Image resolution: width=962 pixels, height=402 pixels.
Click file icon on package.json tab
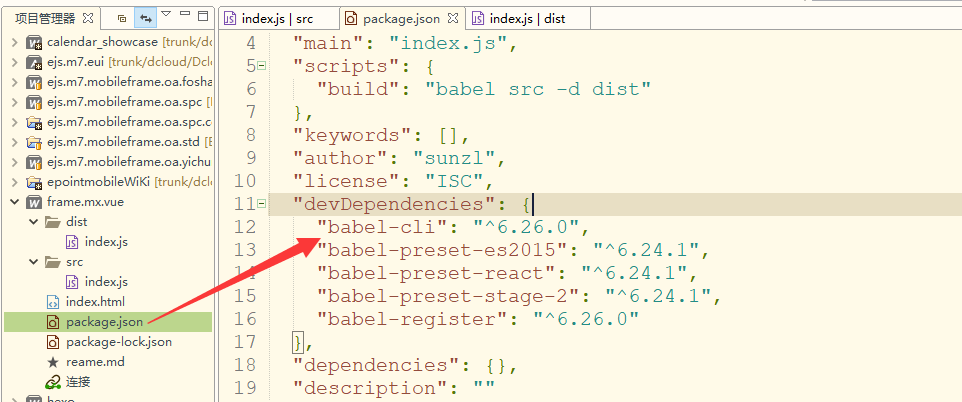pos(351,18)
